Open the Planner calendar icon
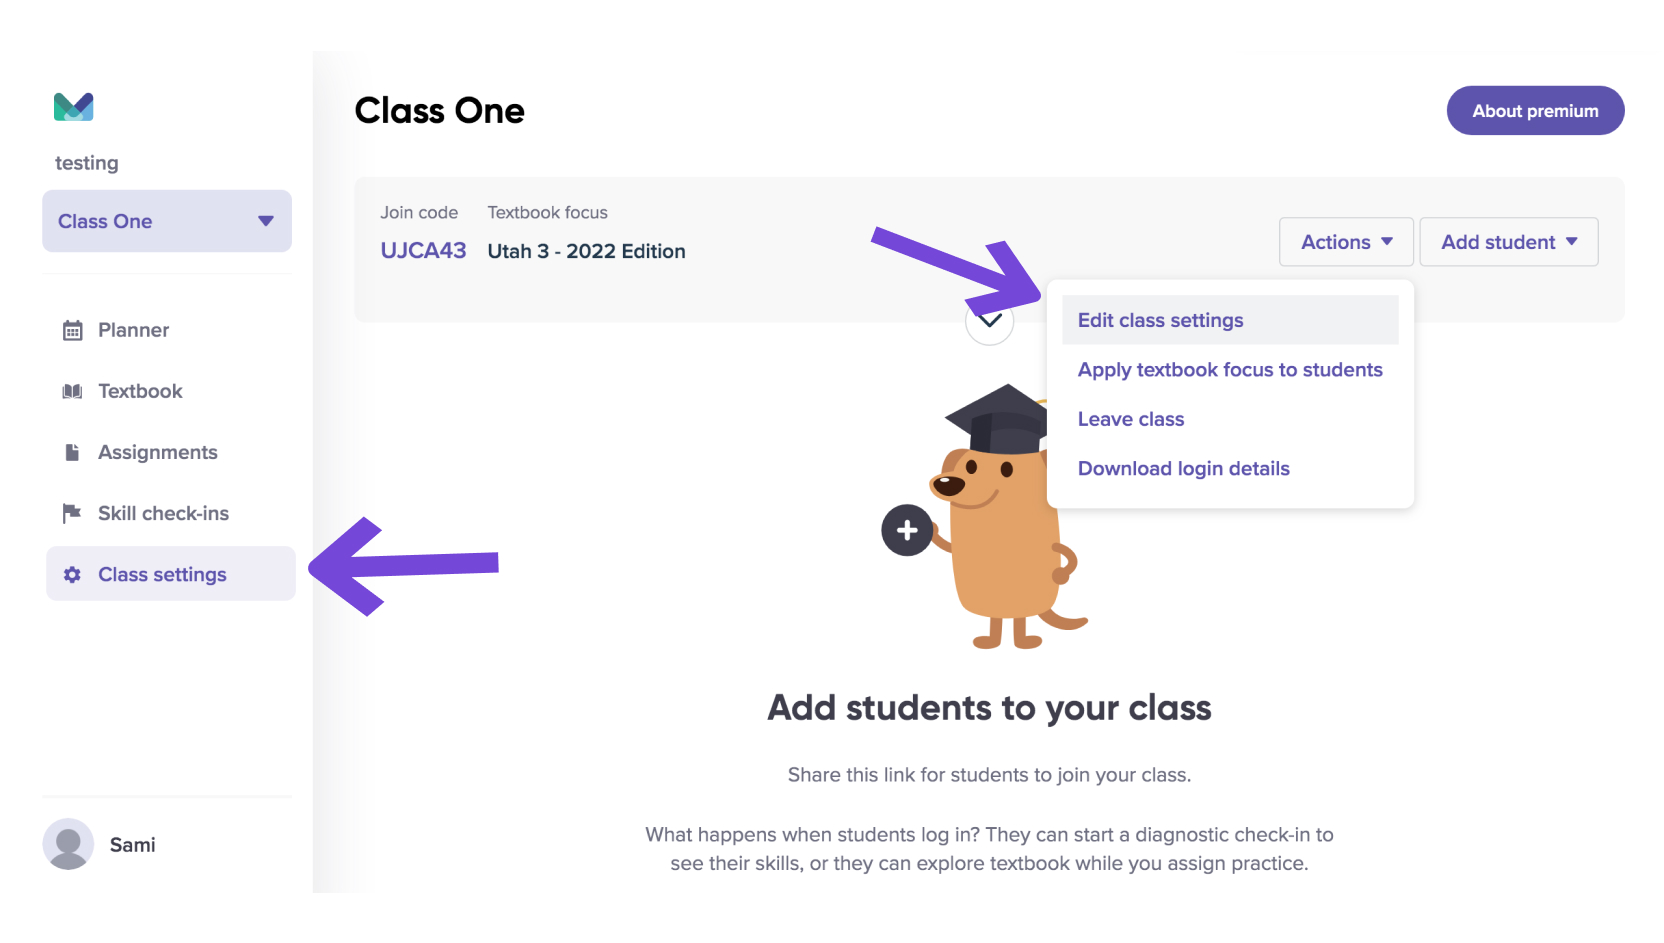The width and height of the screenshot is (1664, 943). [x=72, y=330]
